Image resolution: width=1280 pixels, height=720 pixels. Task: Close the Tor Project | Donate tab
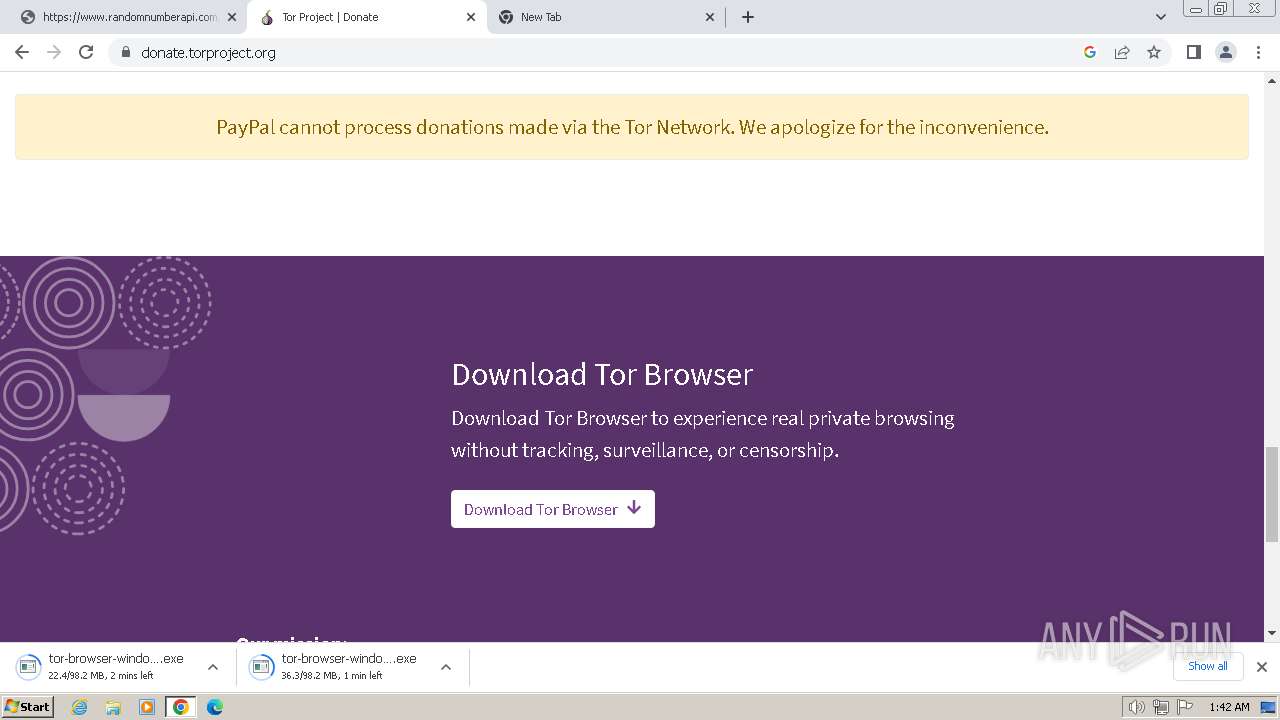[471, 17]
